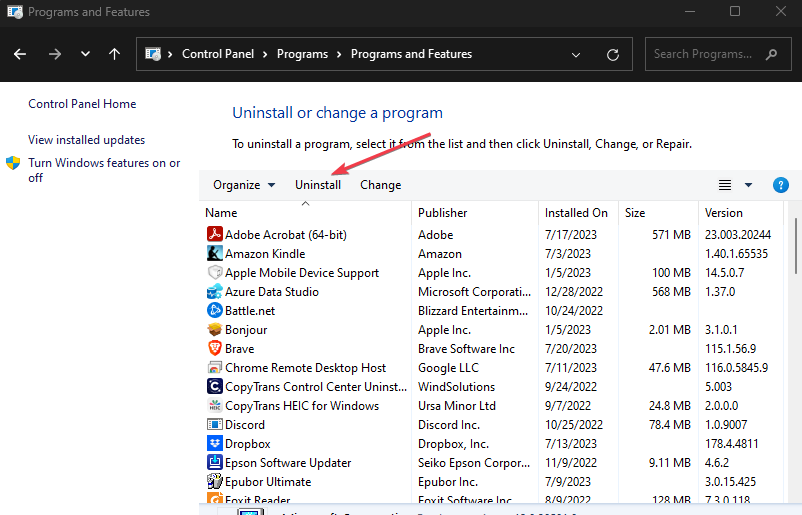This screenshot has width=802, height=515.
Task: Select the Discord program icon
Action: click(214, 424)
